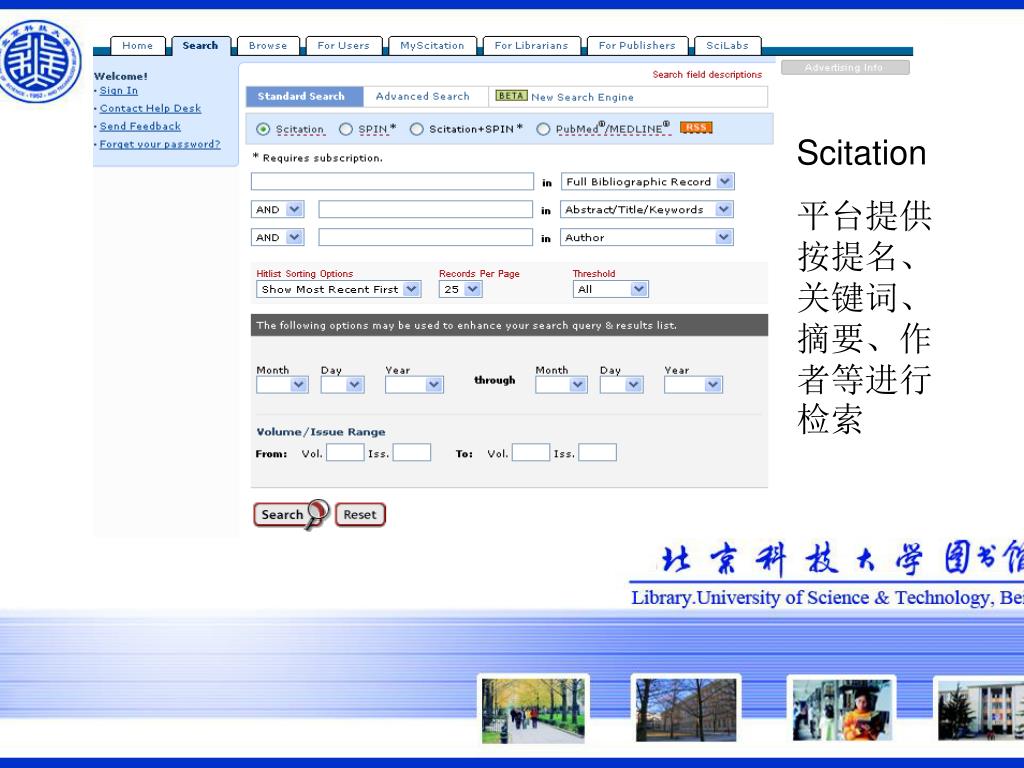Open Search field descriptions link

707,74
